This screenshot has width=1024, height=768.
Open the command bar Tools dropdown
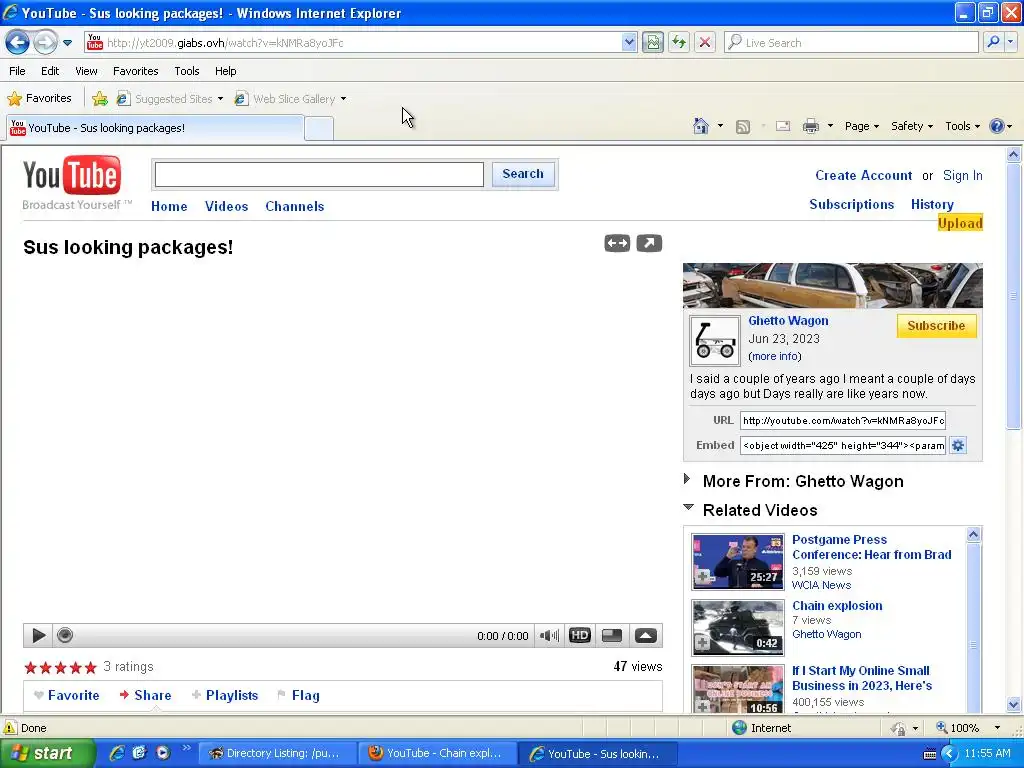pyautogui.click(x=962, y=126)
